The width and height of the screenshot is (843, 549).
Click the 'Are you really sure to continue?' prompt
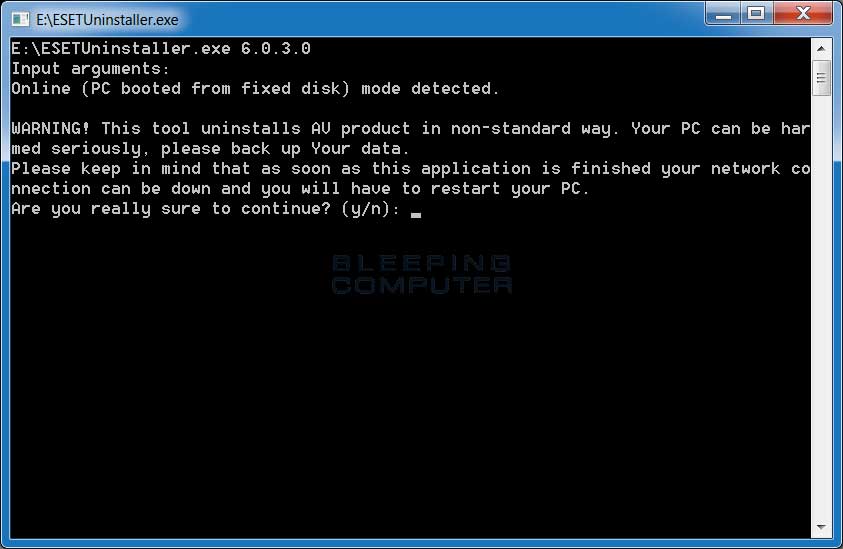pos(171,209)
